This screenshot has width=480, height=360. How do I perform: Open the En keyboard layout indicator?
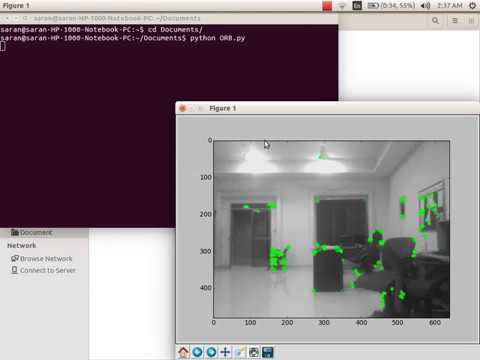click(357, 6)
